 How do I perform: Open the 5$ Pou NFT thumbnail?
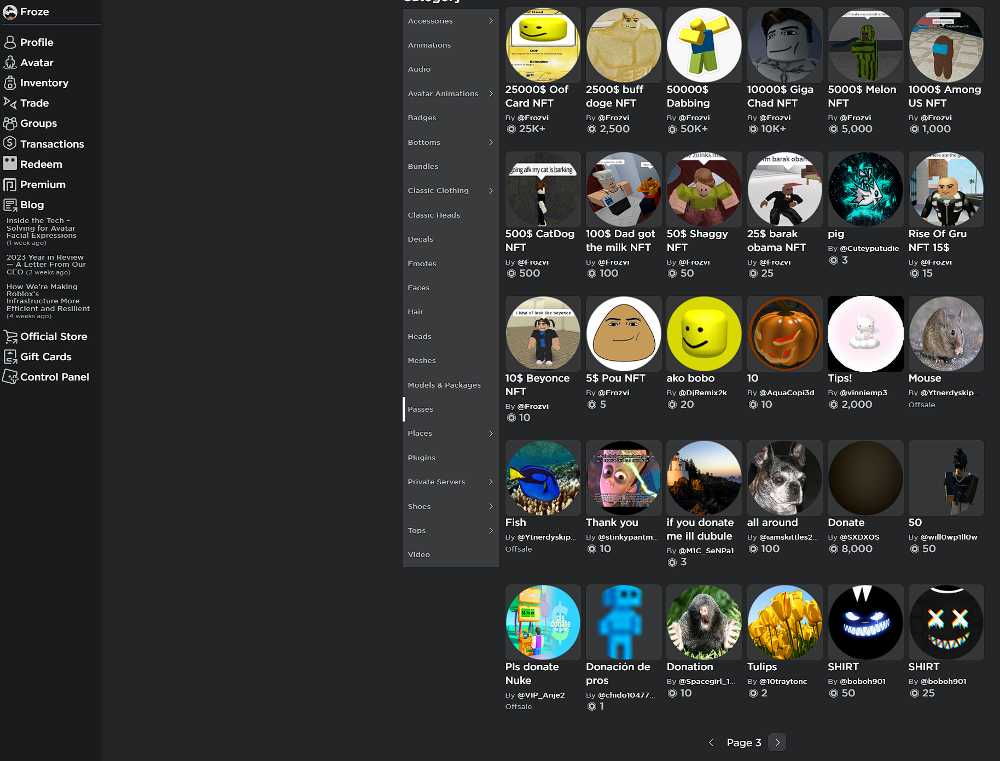(623, 333)
